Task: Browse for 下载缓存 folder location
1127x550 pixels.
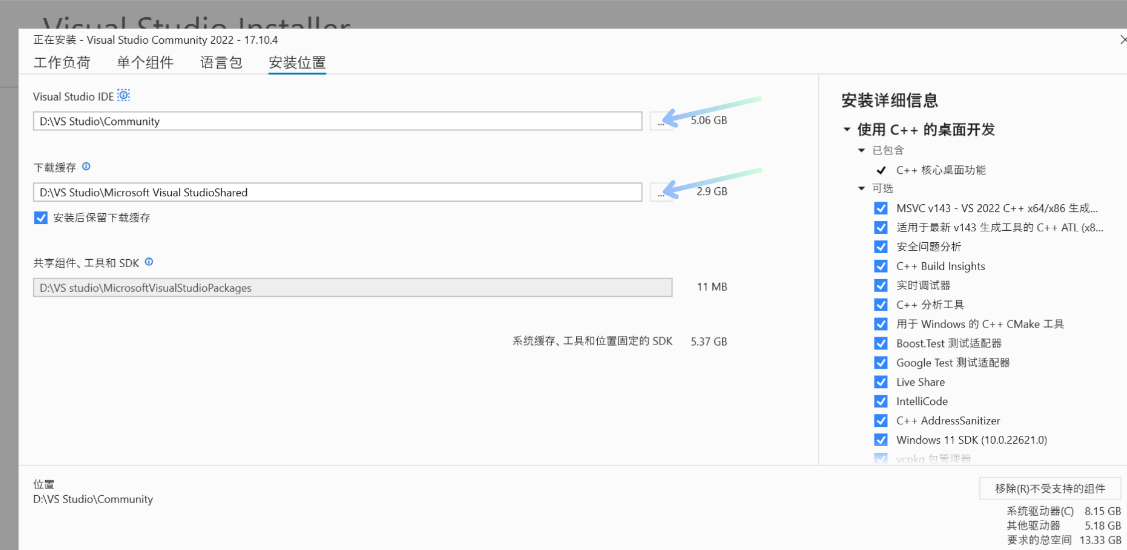Action: point(661,192)
